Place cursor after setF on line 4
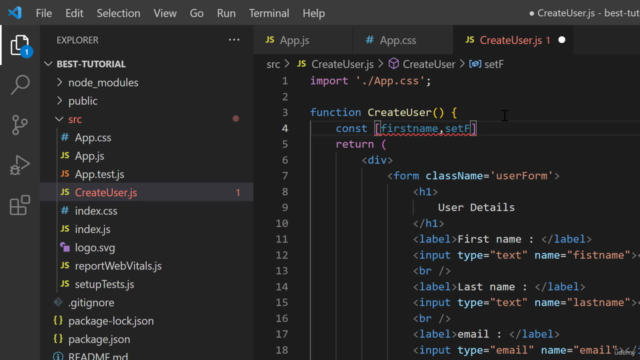 click(x=470, y=129)
